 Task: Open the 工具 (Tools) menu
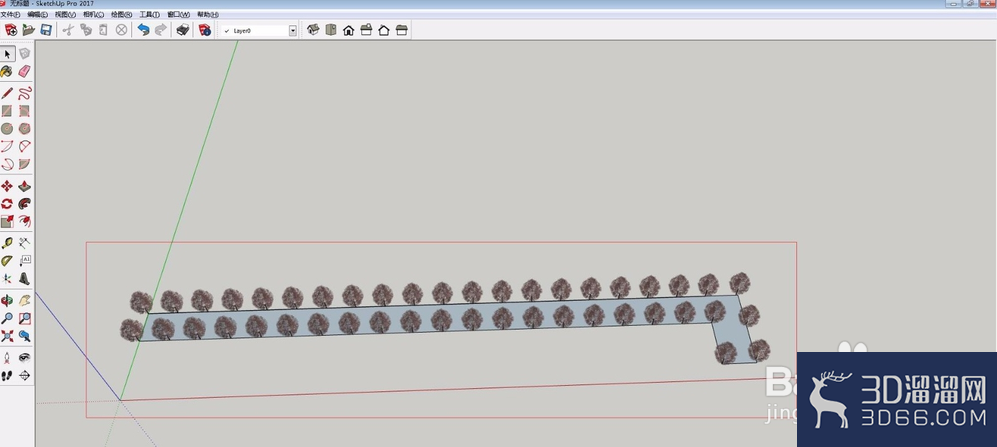(x=149, y=14)
